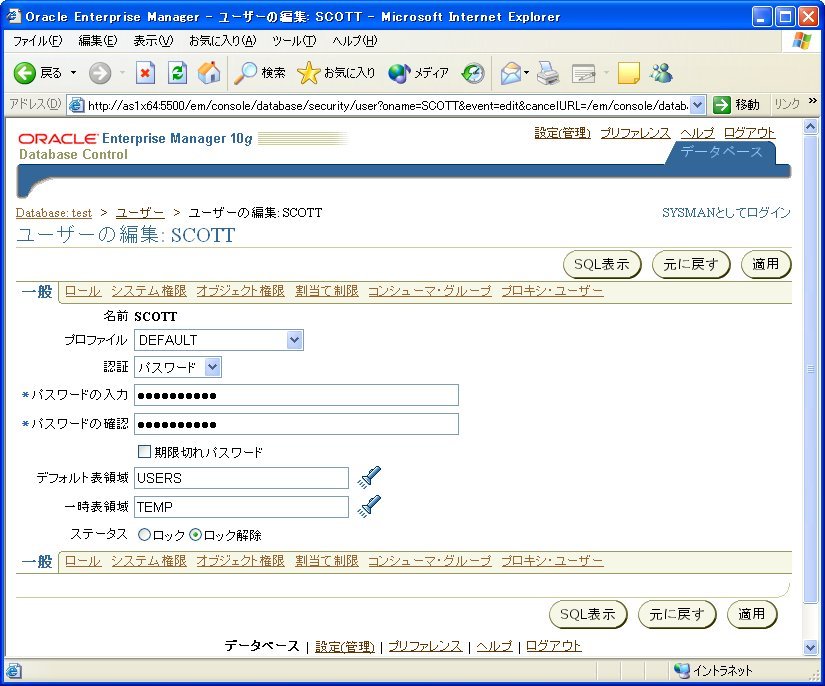Switch to the upper 割当て制限 tab
825x686 pixels.
327,291
